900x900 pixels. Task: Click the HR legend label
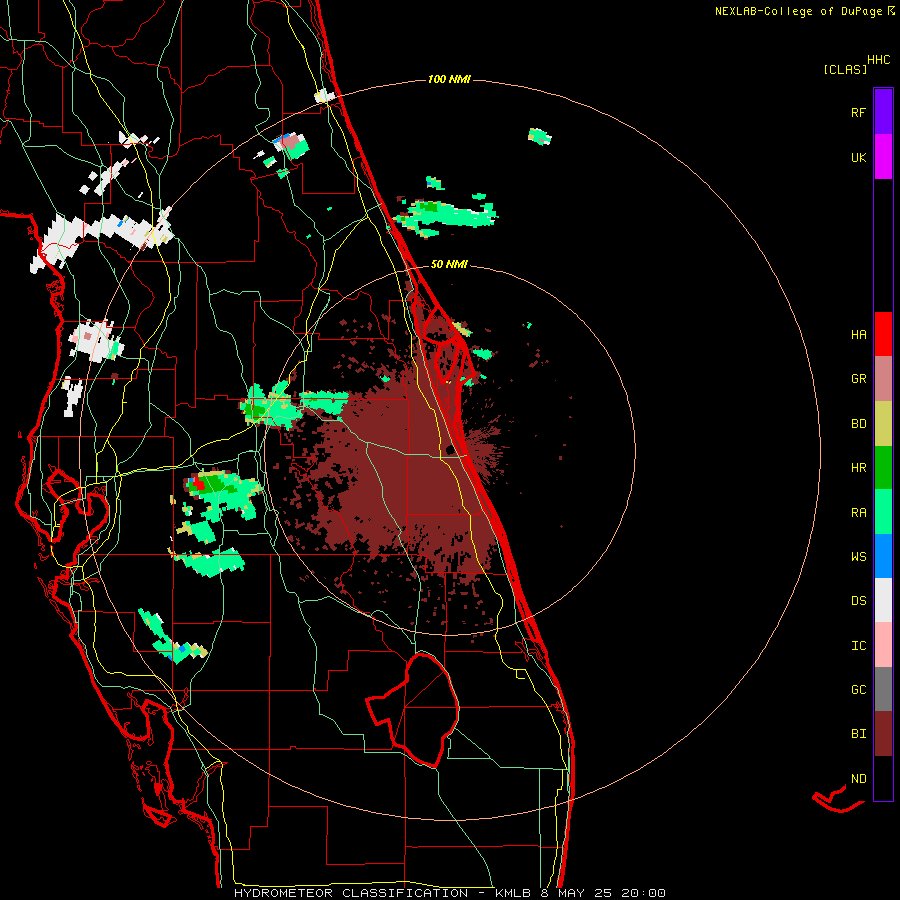click(858, 468)
